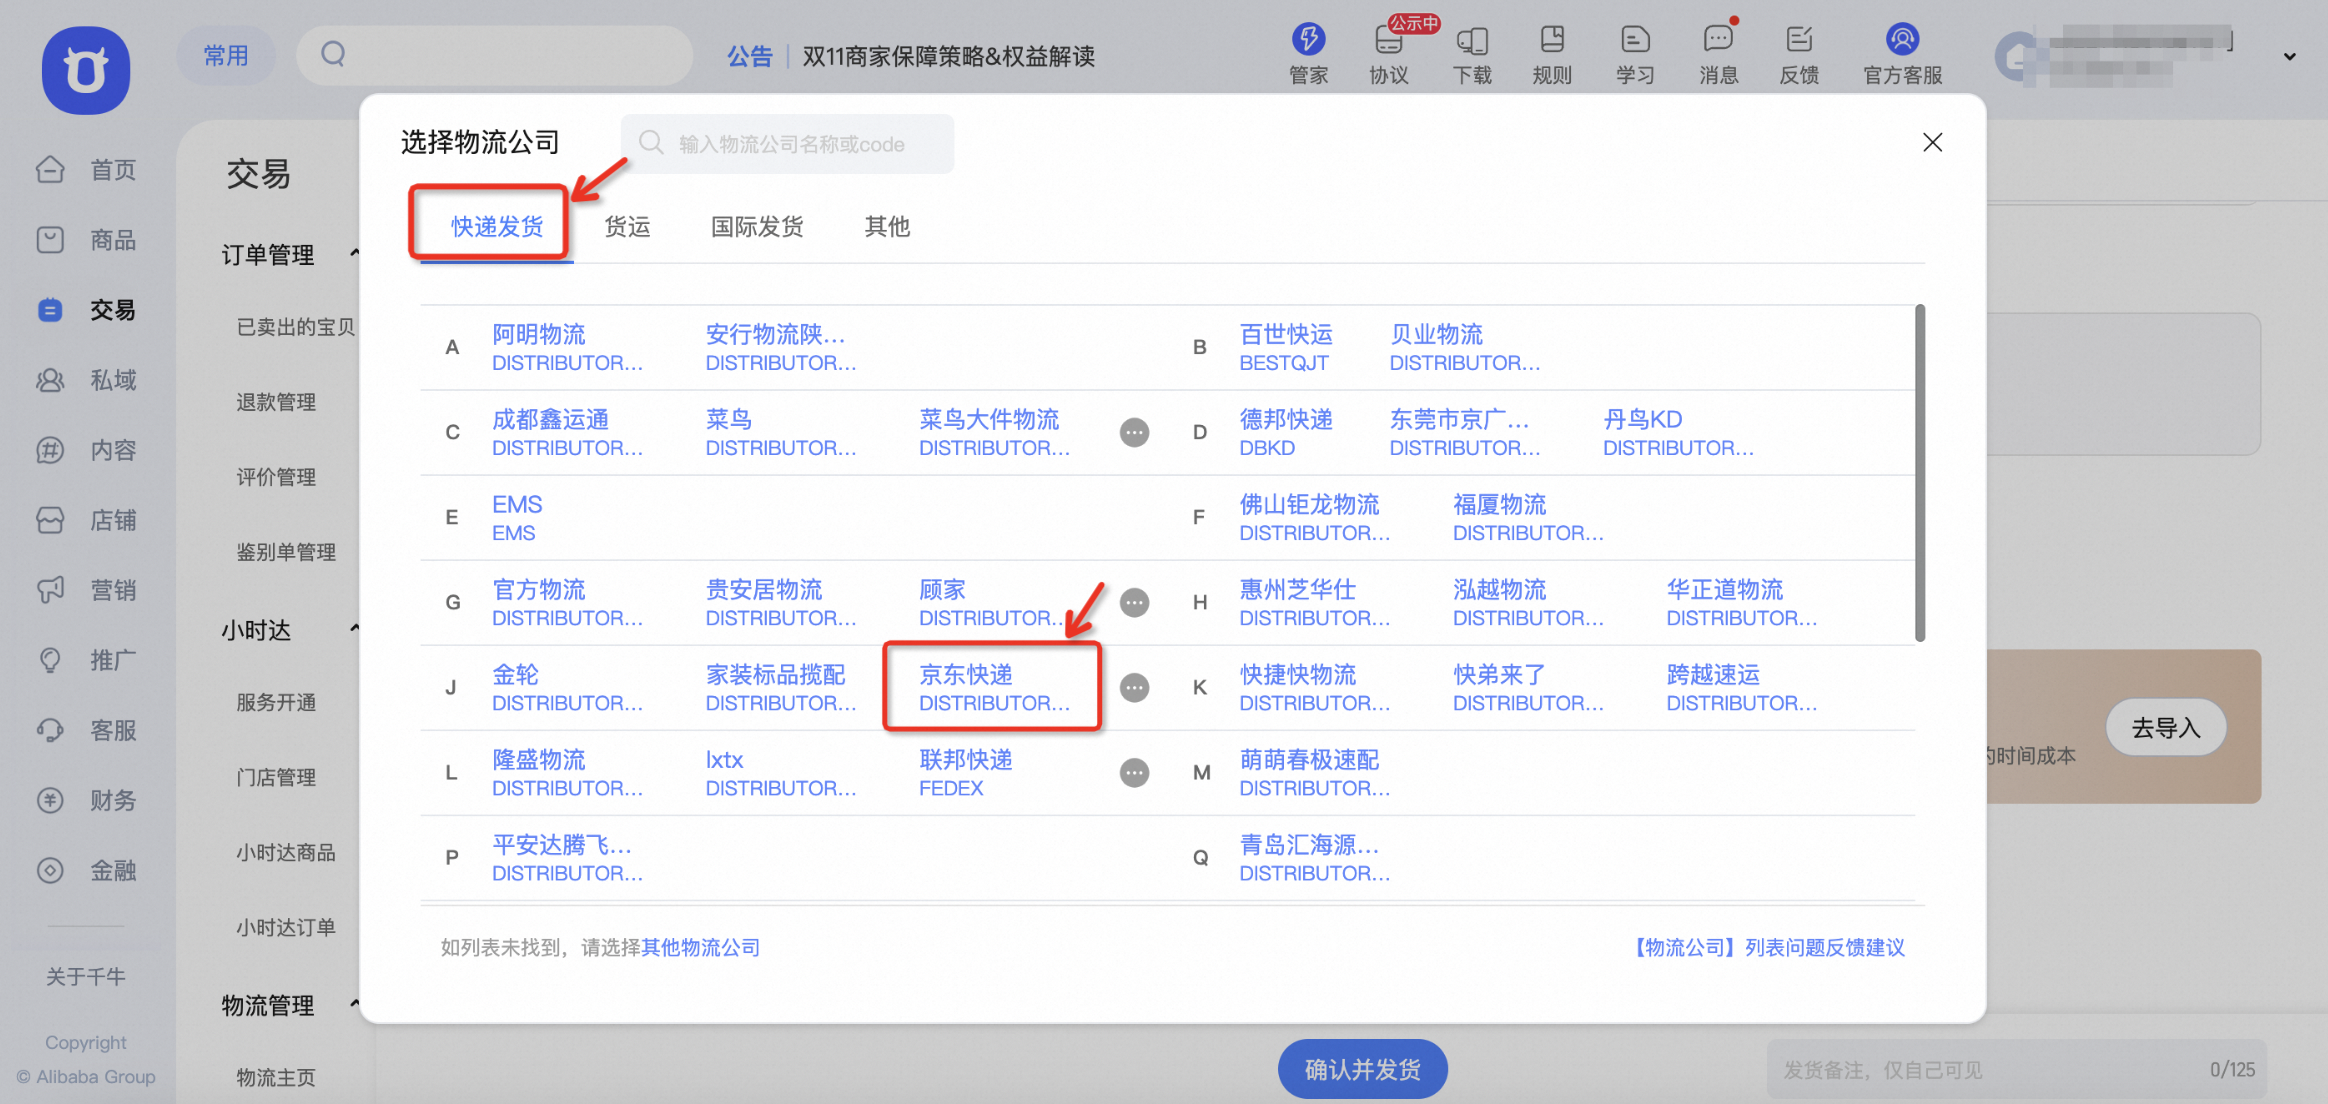Open 列表问题反馈建议 link

click(x=1768, y=947)
